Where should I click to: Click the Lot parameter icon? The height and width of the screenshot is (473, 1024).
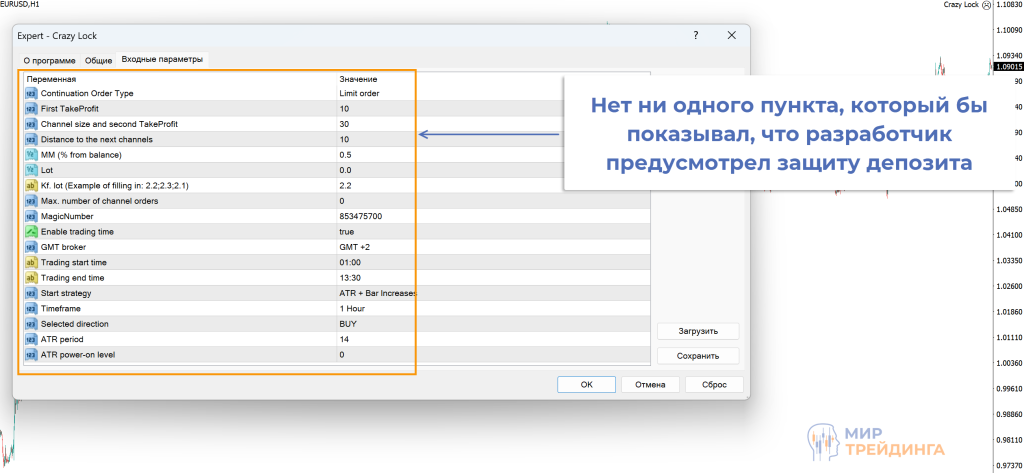(31, 170)
